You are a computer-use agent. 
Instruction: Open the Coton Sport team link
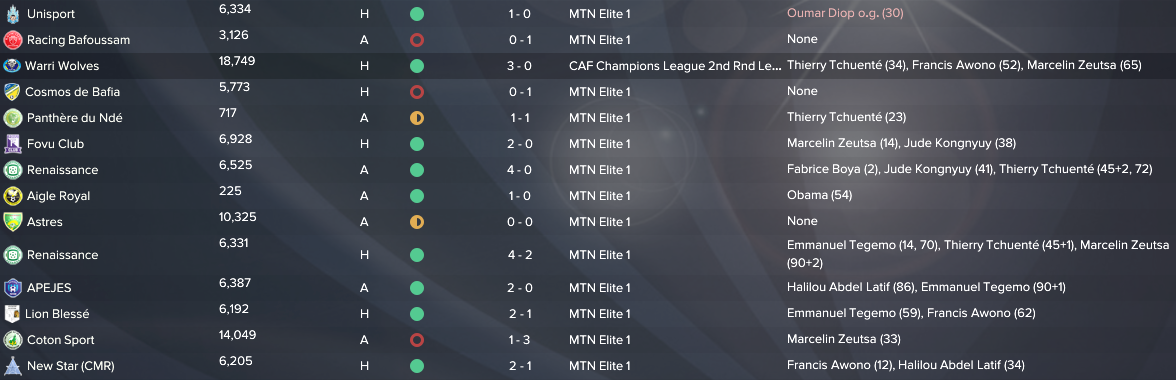61,340
